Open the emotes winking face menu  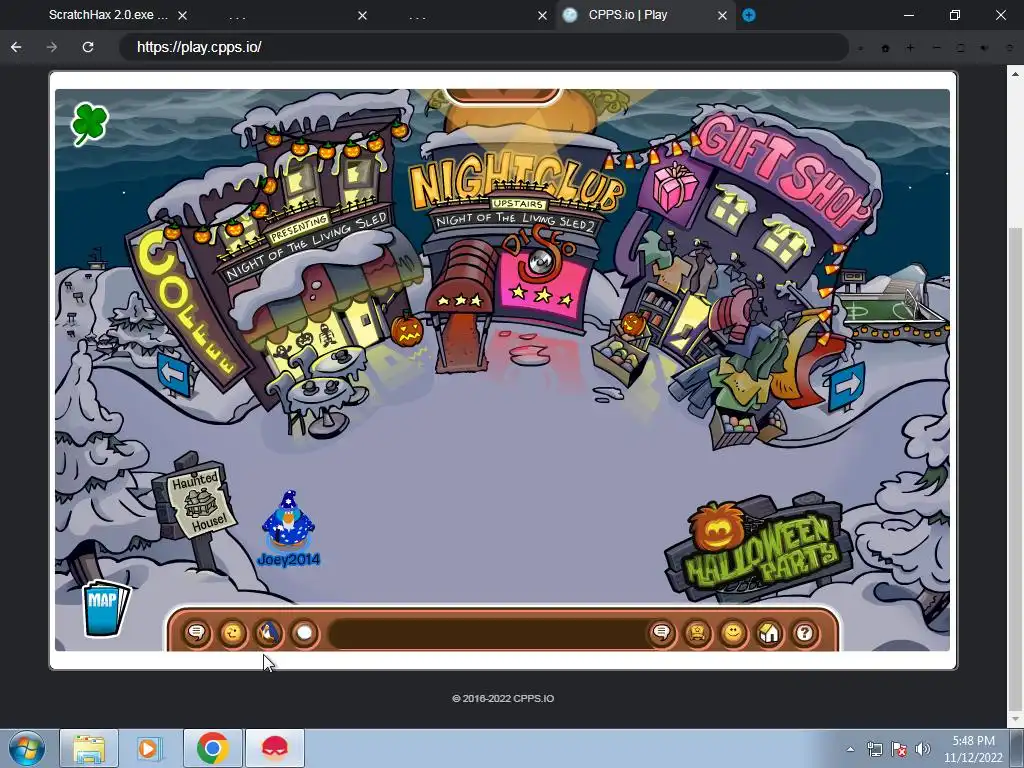pos(232,633)
